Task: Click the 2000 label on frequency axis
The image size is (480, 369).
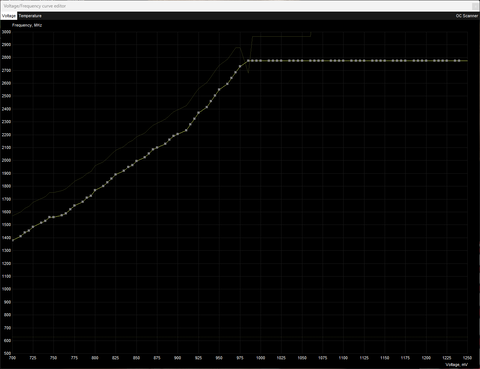Action: coord(7,160)
